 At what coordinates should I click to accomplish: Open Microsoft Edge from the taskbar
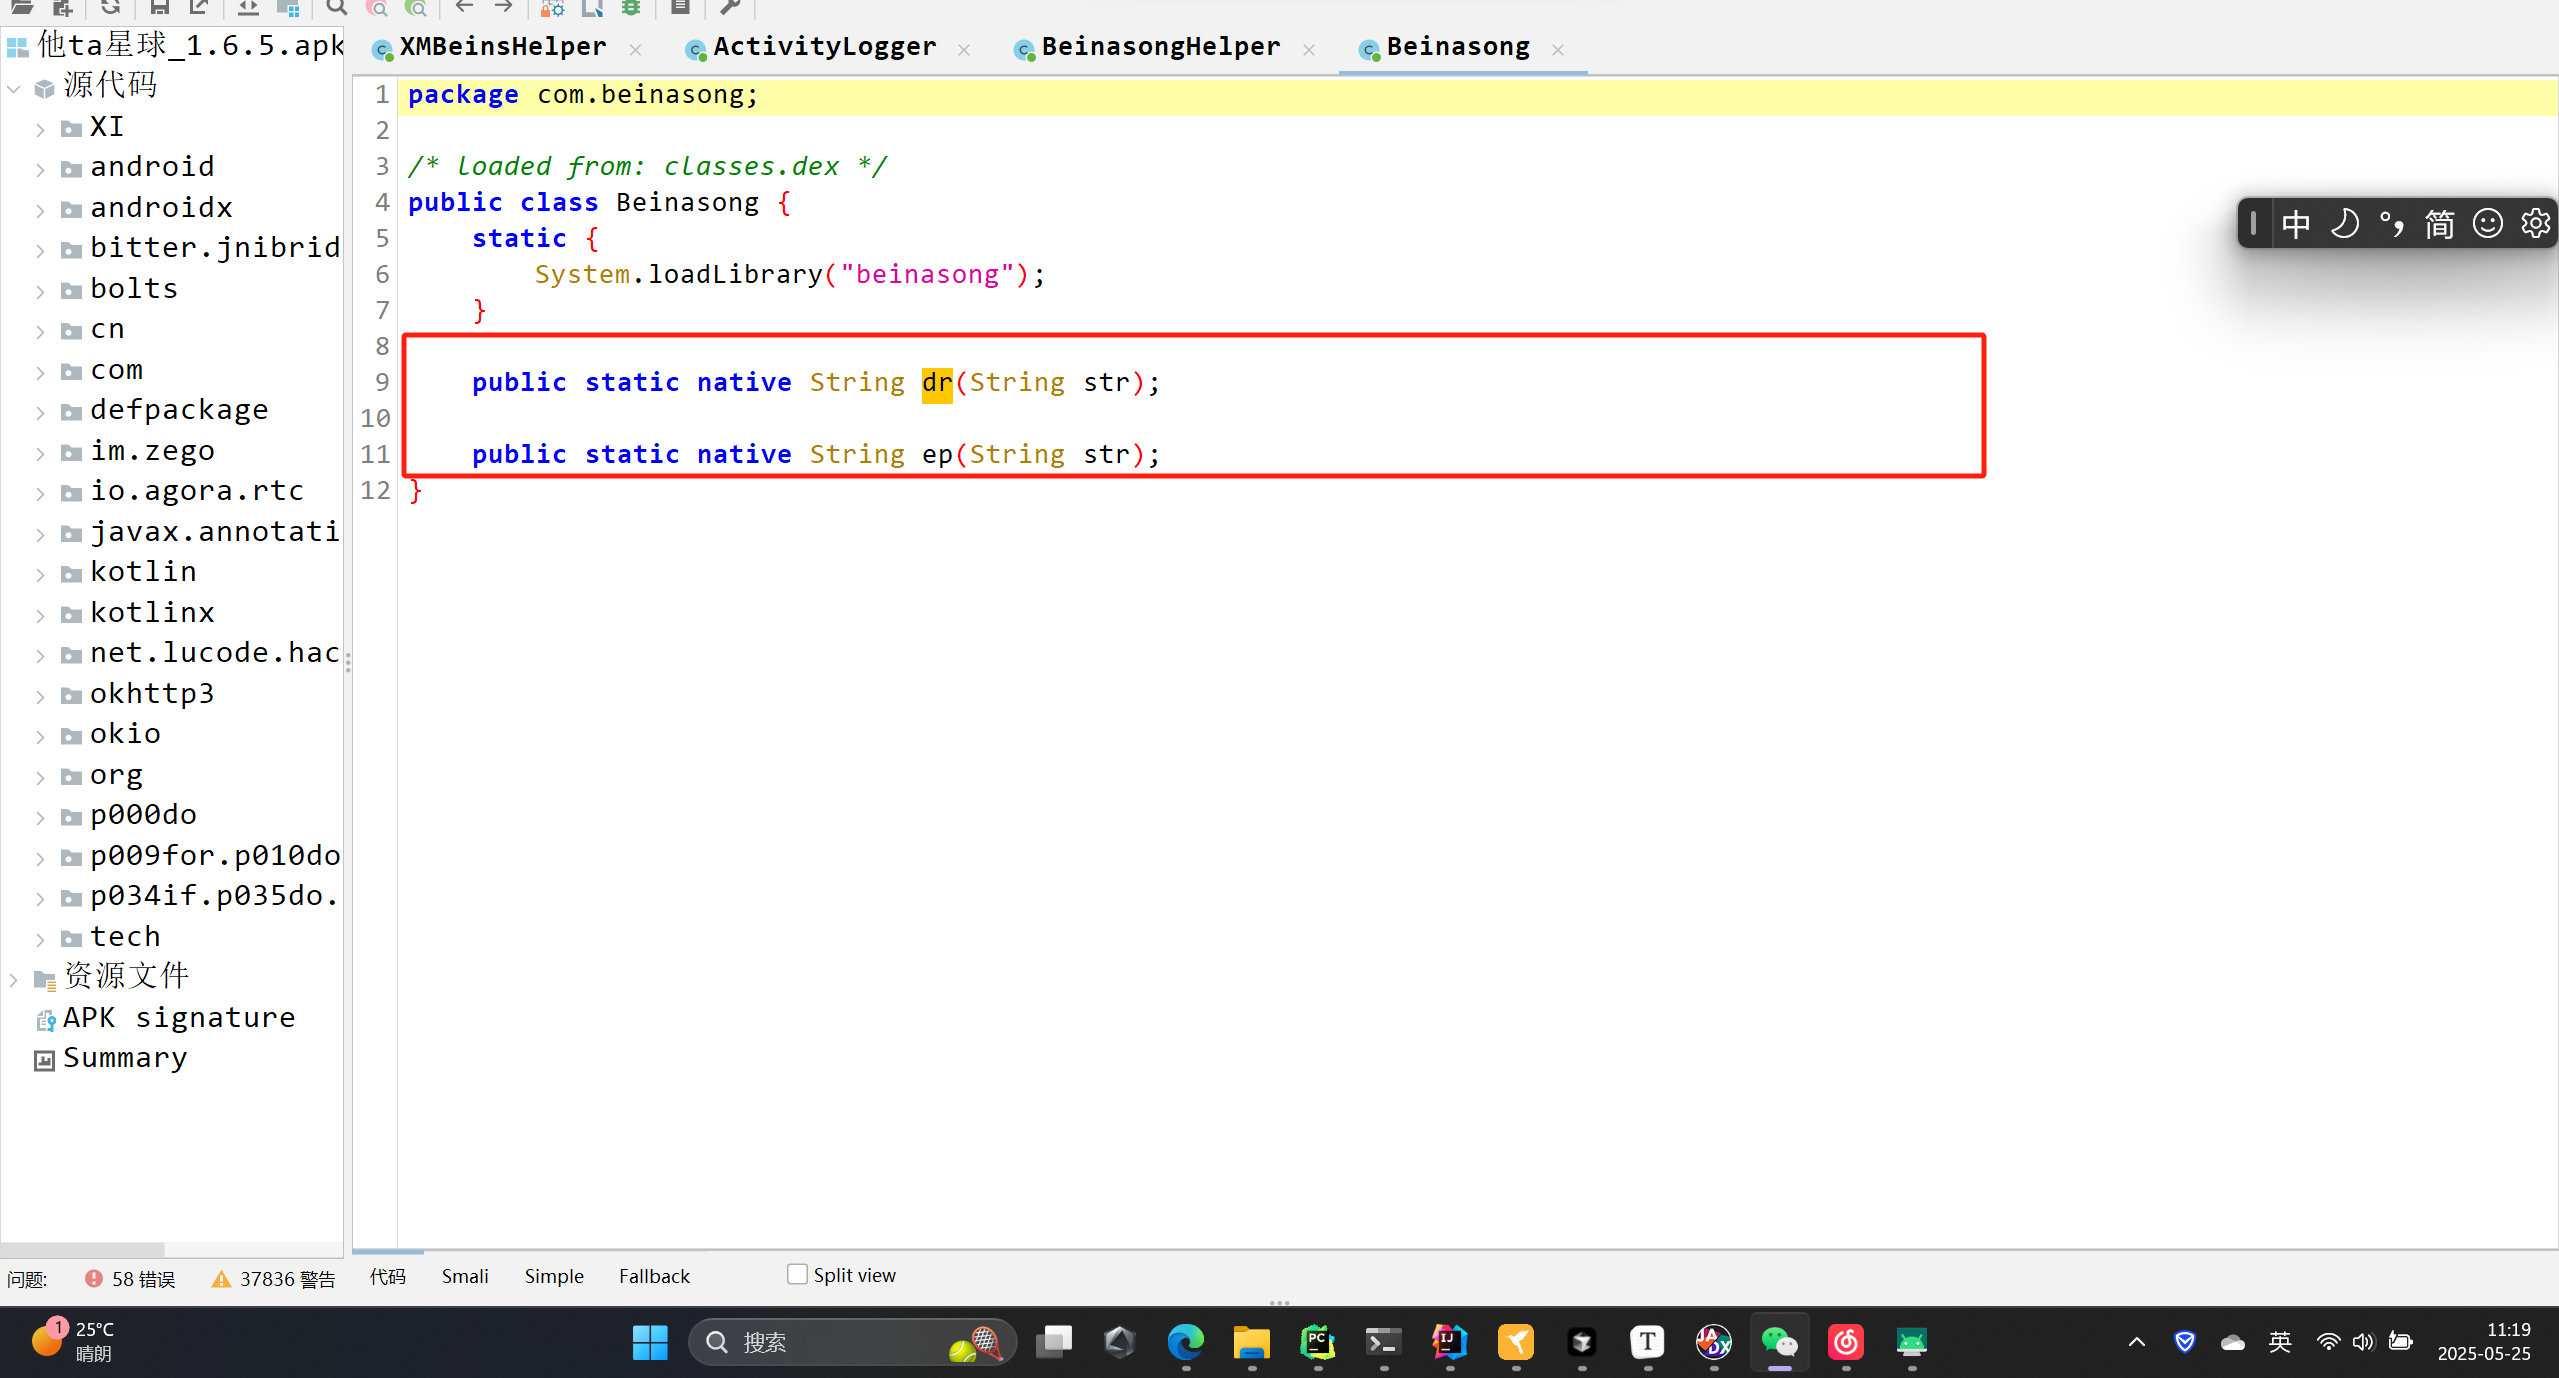pos(1186,1342)
